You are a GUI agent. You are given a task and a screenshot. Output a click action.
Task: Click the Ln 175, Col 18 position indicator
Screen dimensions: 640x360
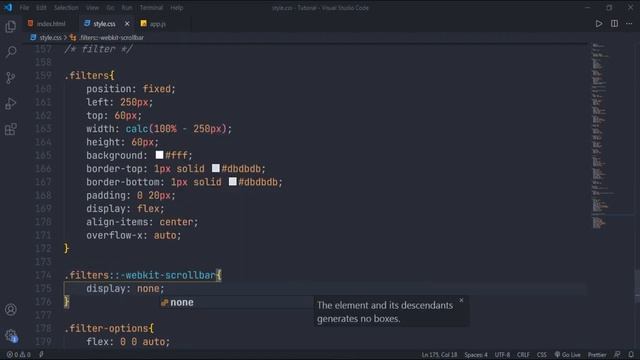[439, 355]
